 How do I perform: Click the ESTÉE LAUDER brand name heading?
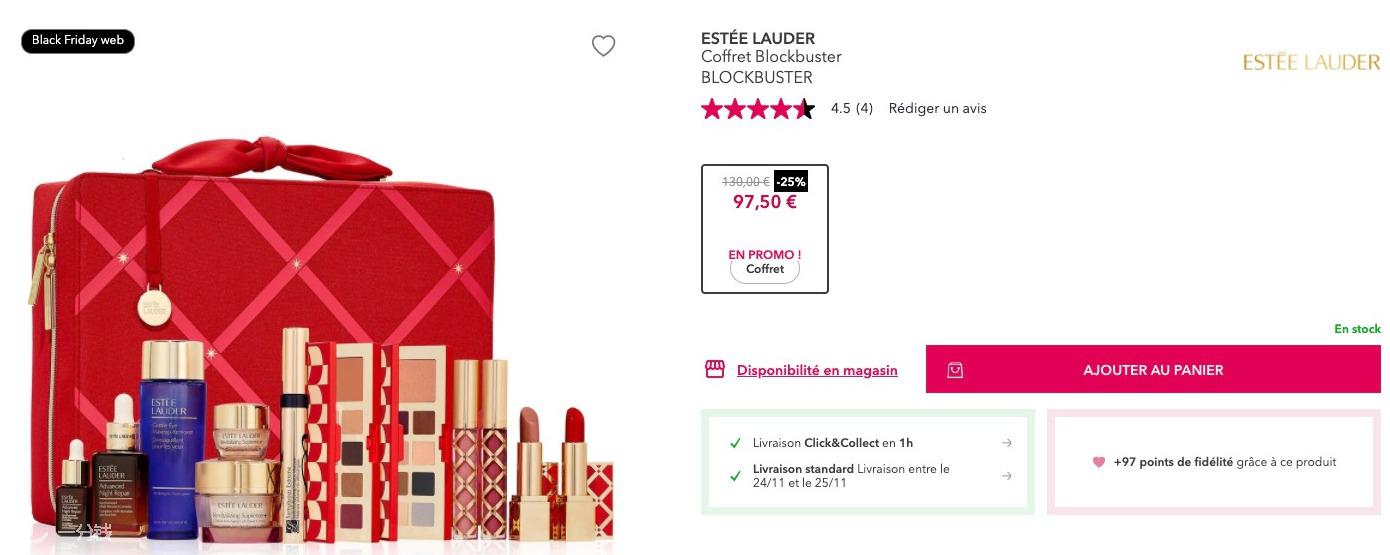click(758, 39)
